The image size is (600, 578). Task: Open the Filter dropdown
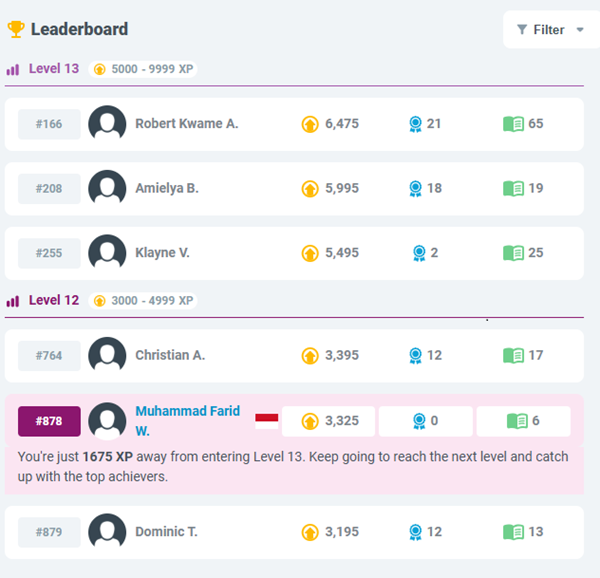tap(551, 29)
